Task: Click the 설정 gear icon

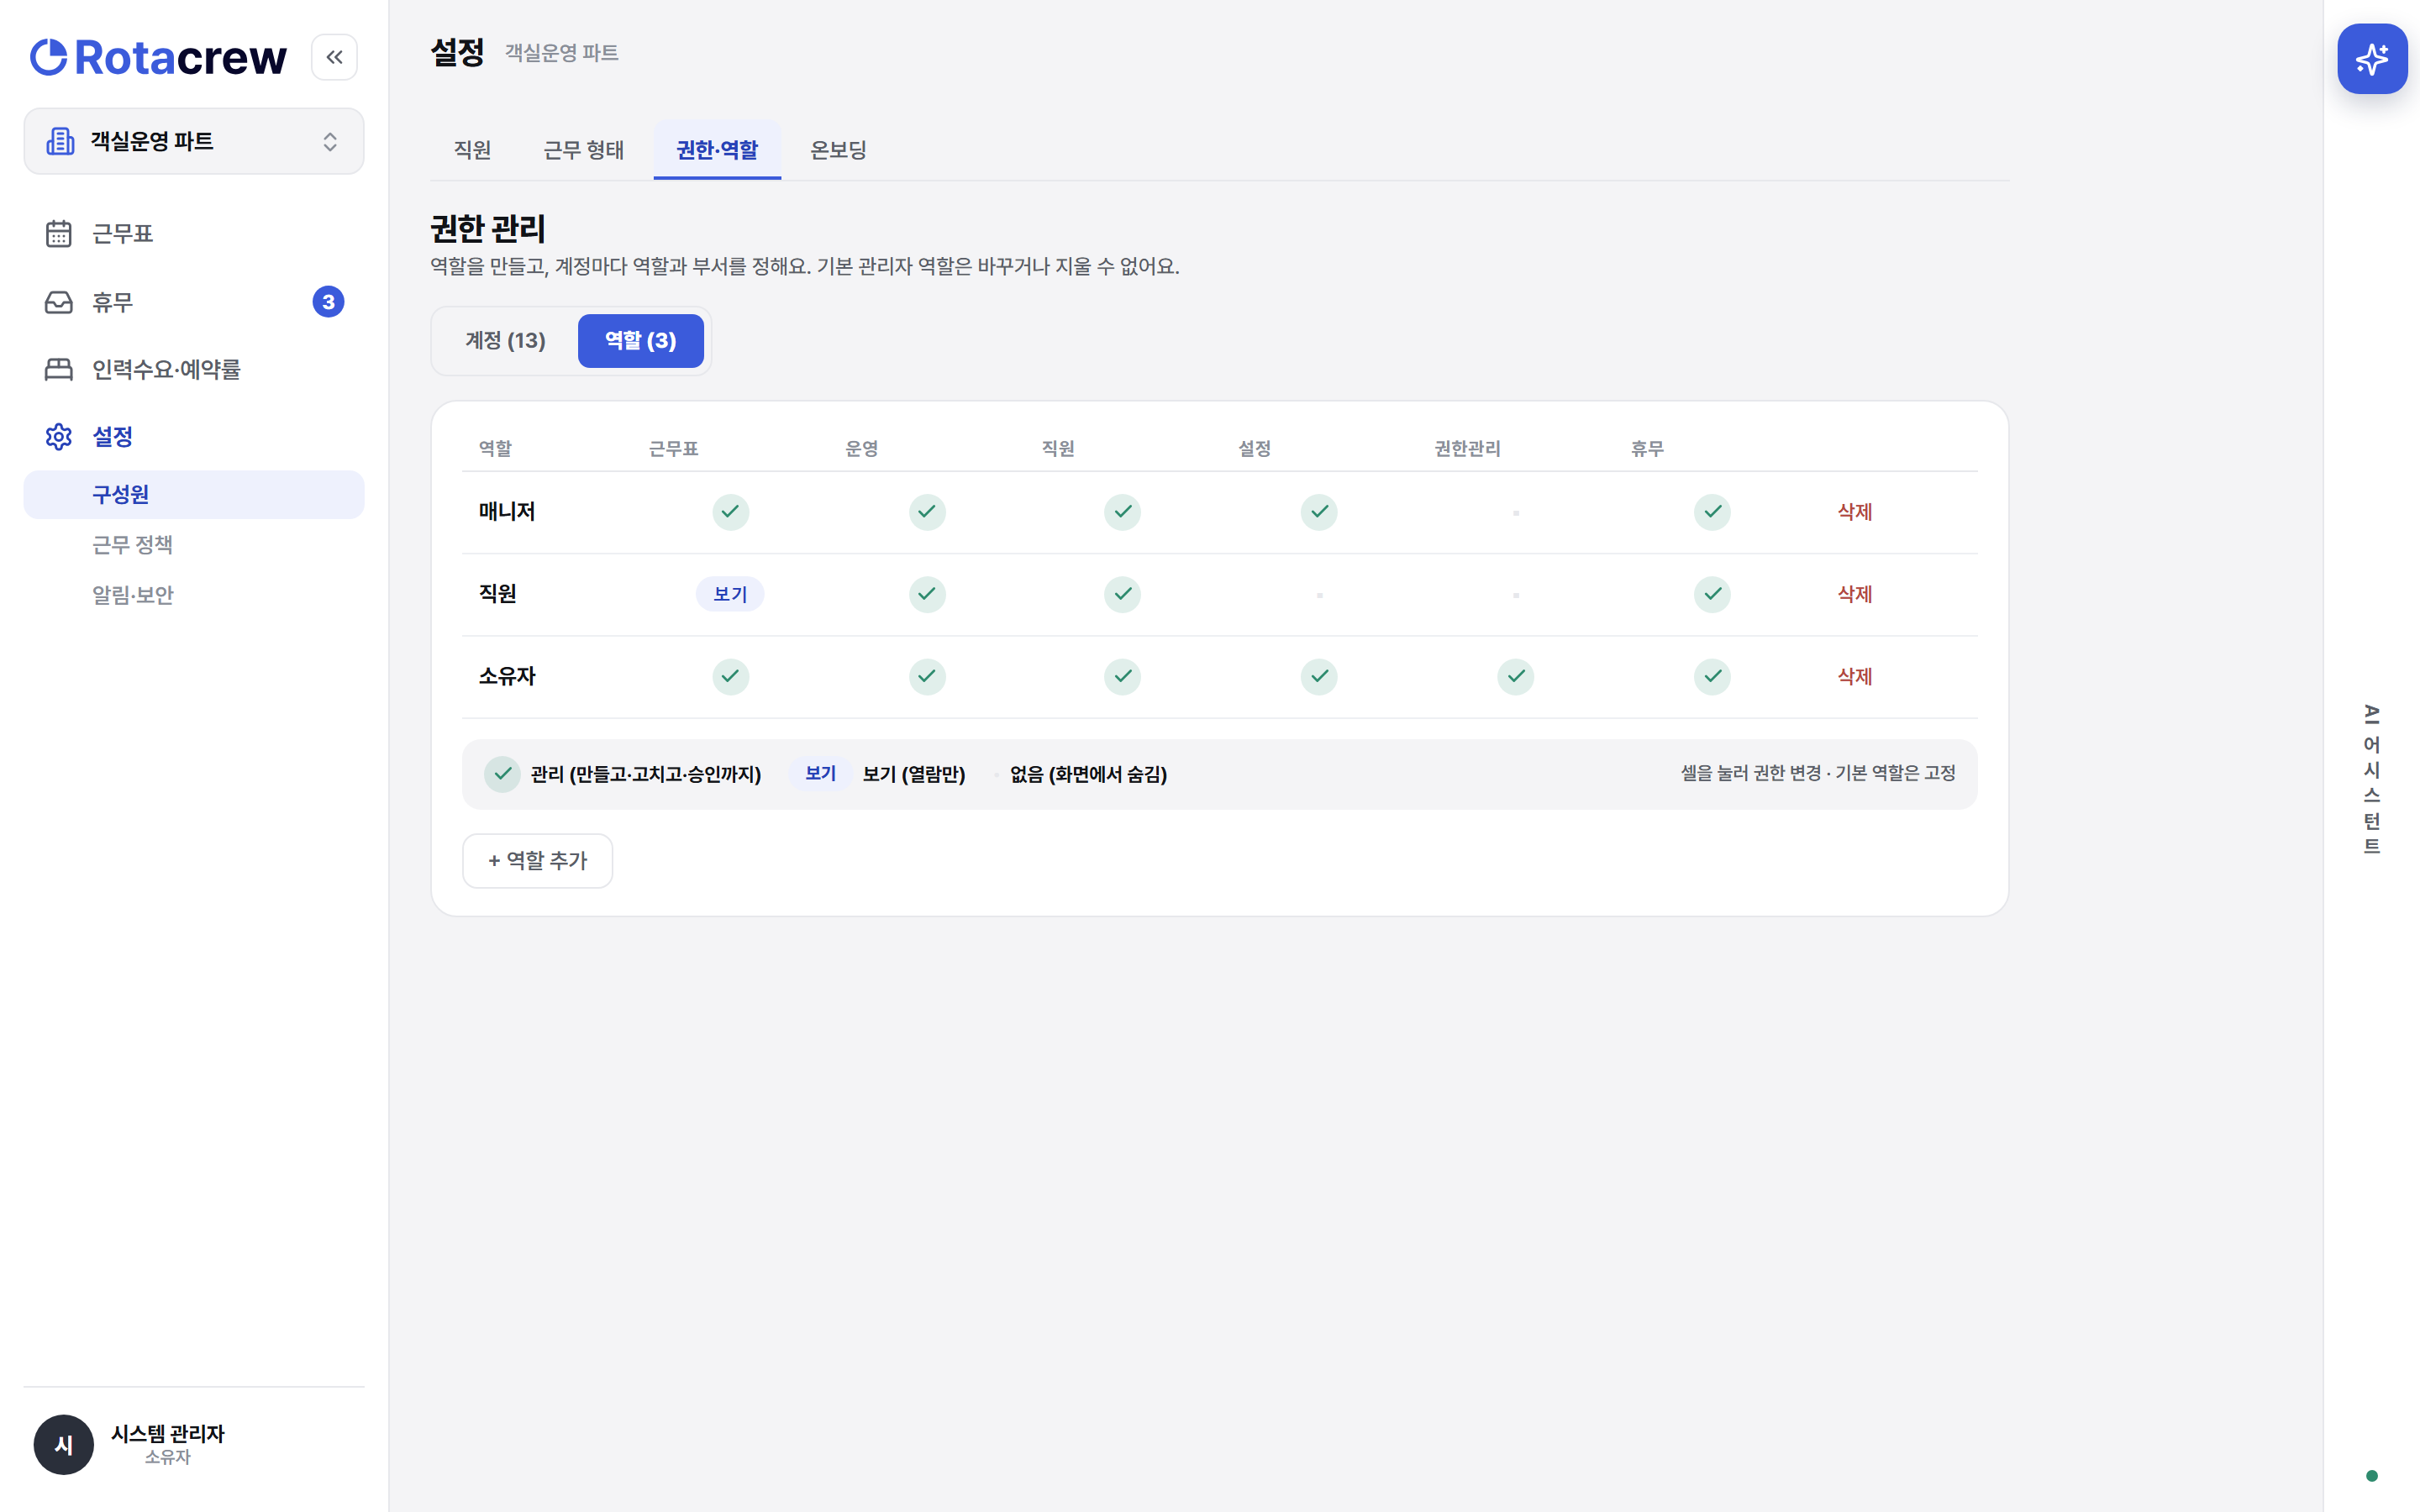Action: (59, 436)
